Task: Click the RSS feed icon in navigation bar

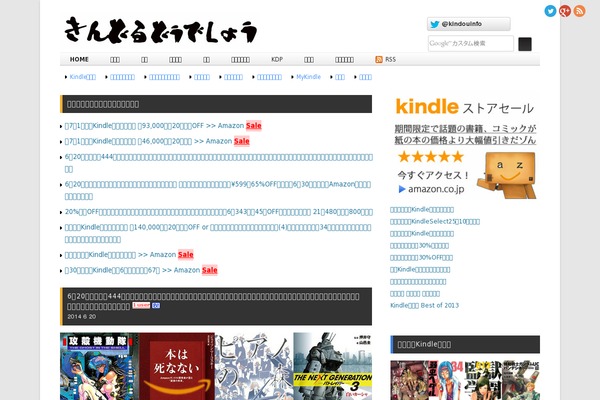Action: click(x=379, y=59)
